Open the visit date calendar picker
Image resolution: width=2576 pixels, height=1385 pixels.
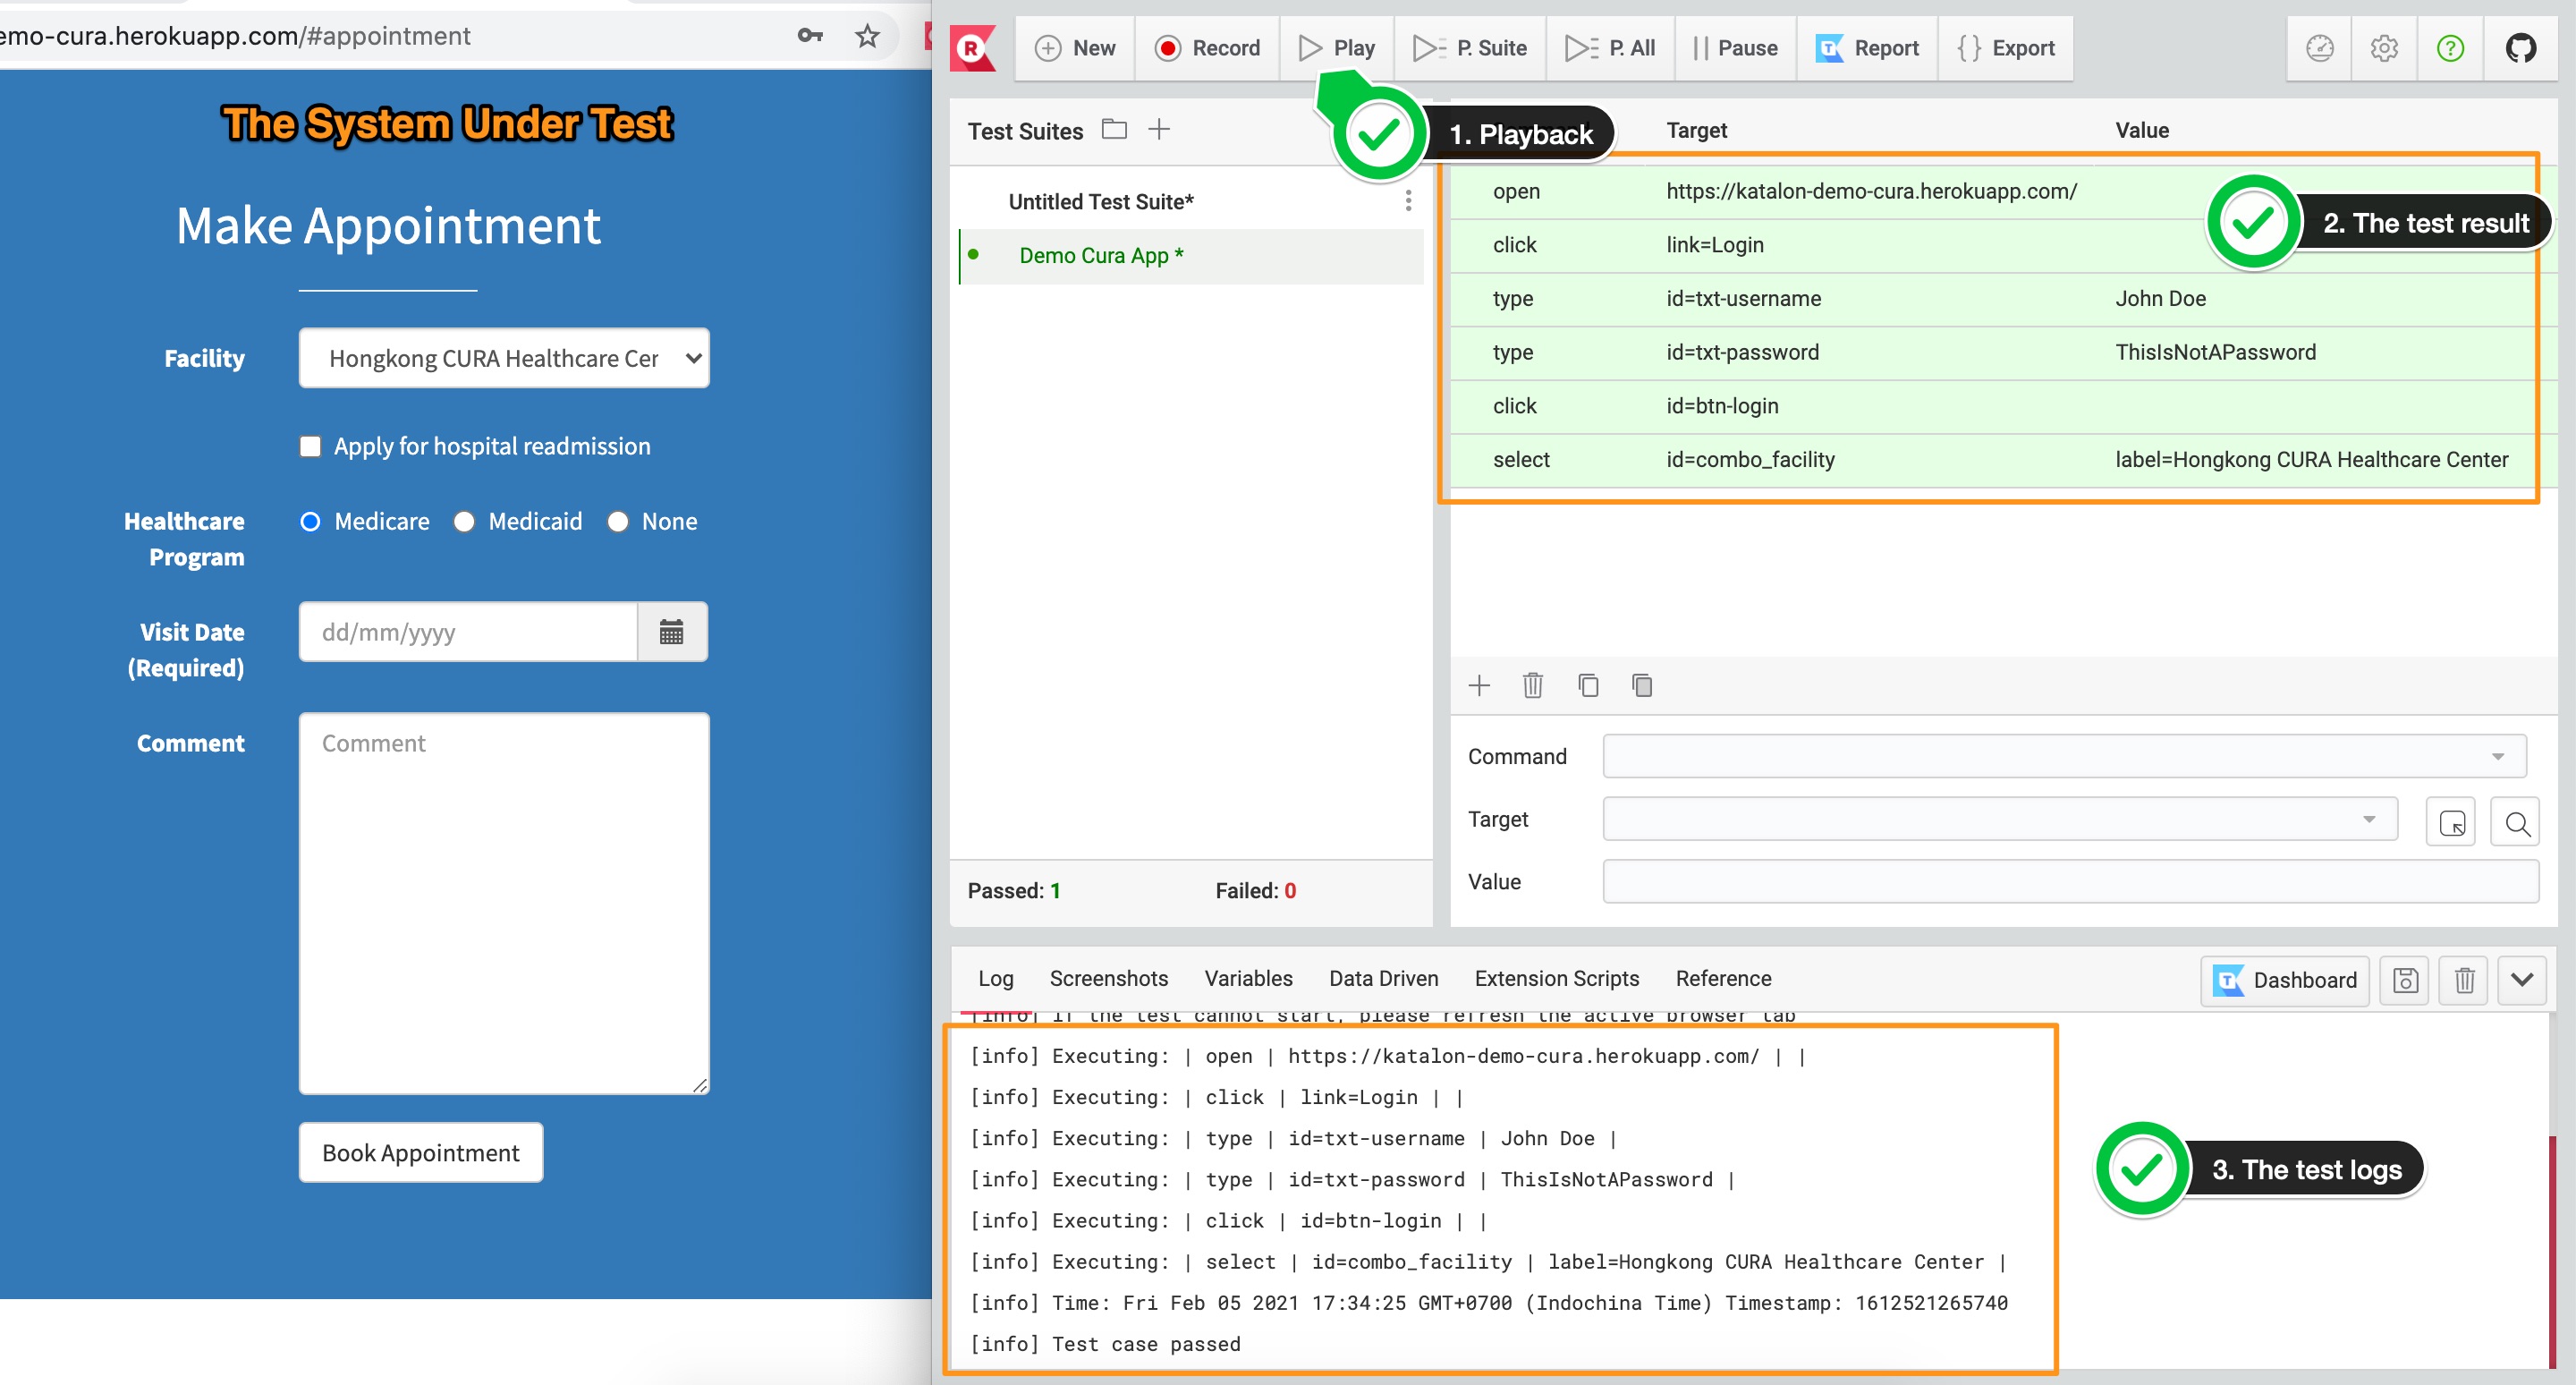[x=671, y=632]
